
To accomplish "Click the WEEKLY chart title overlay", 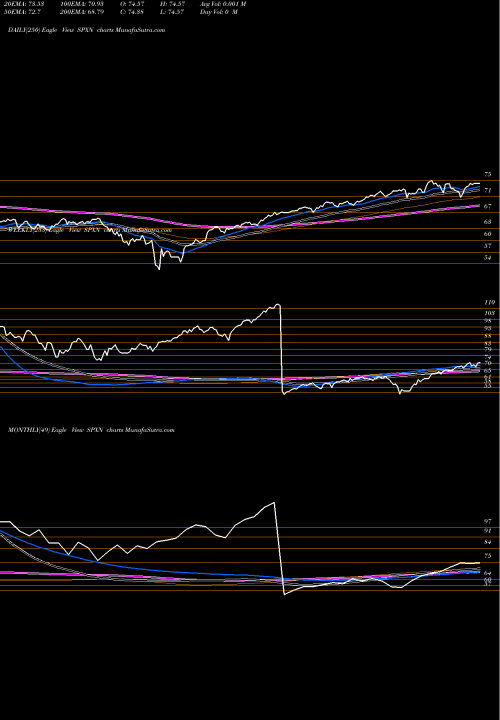I will click(x=90, y=231).
